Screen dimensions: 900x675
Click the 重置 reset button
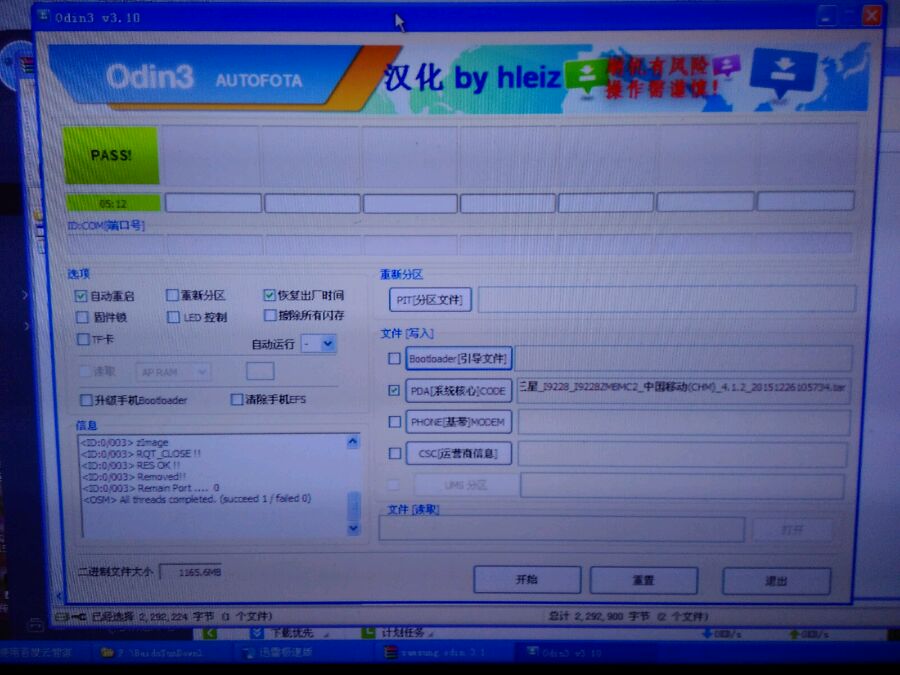coord(643,580)
